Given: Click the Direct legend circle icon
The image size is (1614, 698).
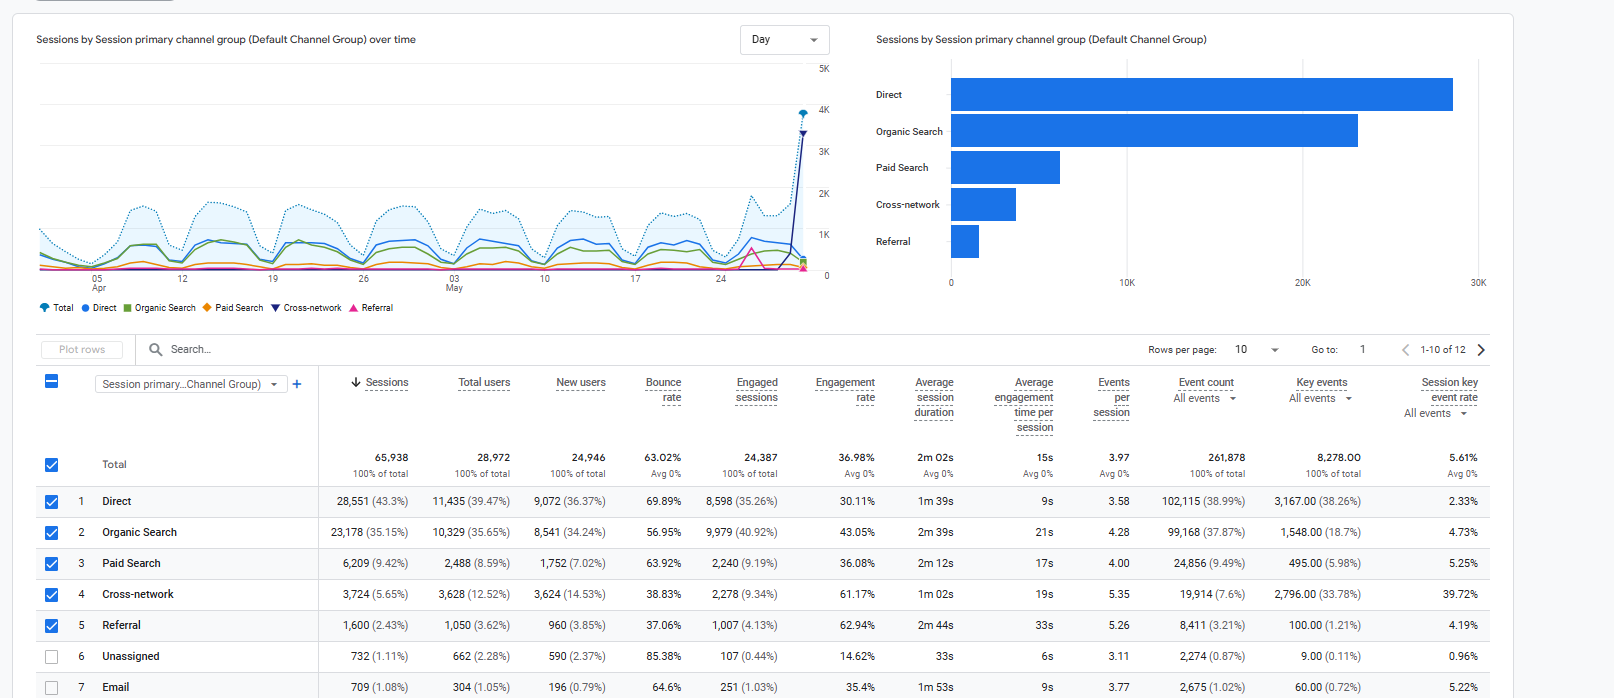Looking at the screenshot, I should tap(86, 308).
